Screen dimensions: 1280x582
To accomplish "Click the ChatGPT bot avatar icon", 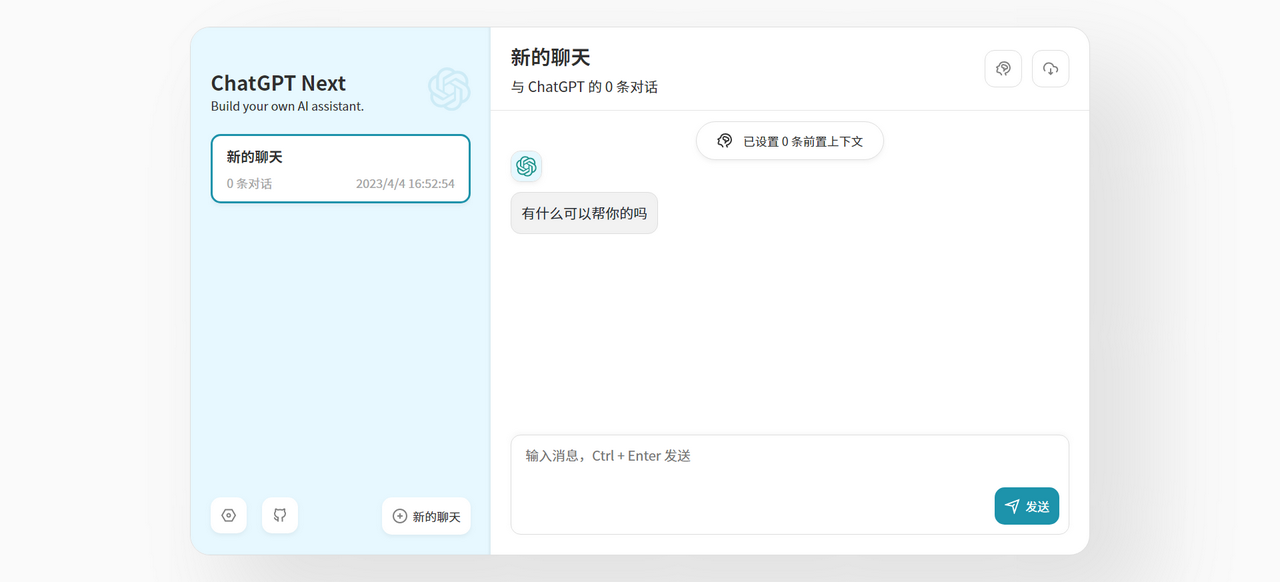I will [526, 167].
